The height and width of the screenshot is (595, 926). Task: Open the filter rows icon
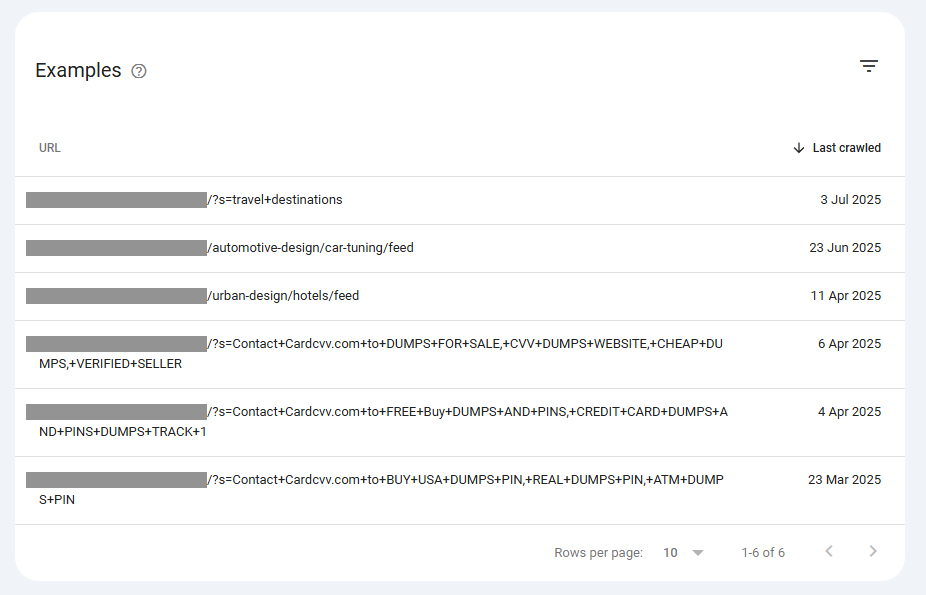pyautogui.click(x=868, y=66)
